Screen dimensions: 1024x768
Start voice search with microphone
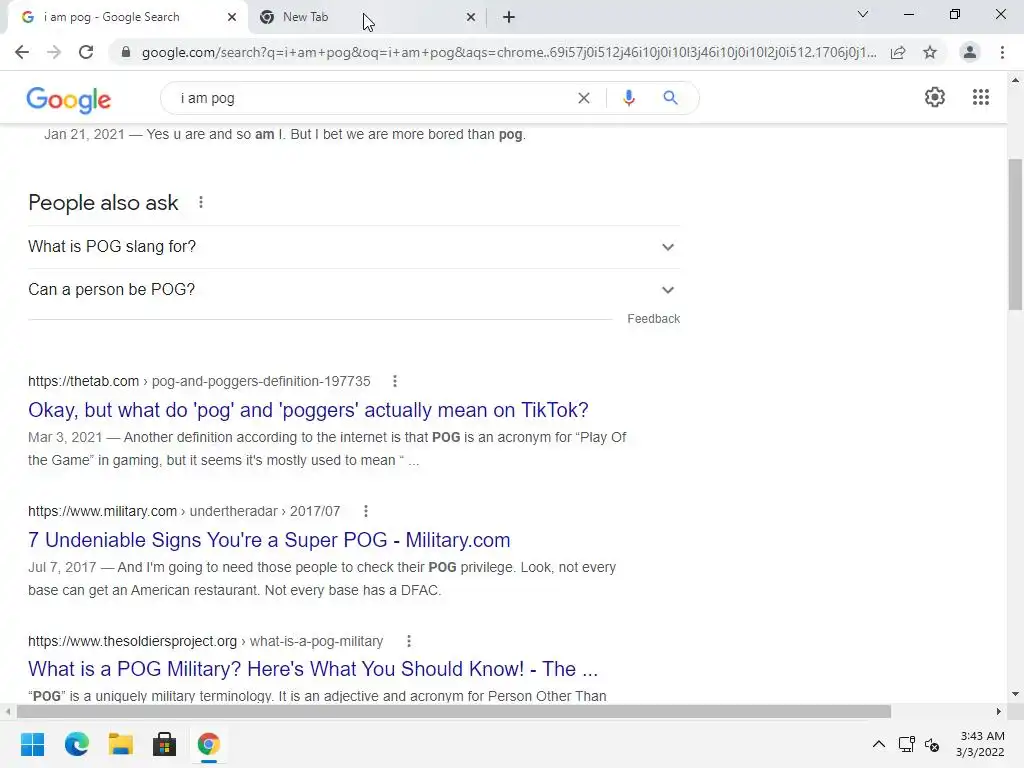[628, 98]
